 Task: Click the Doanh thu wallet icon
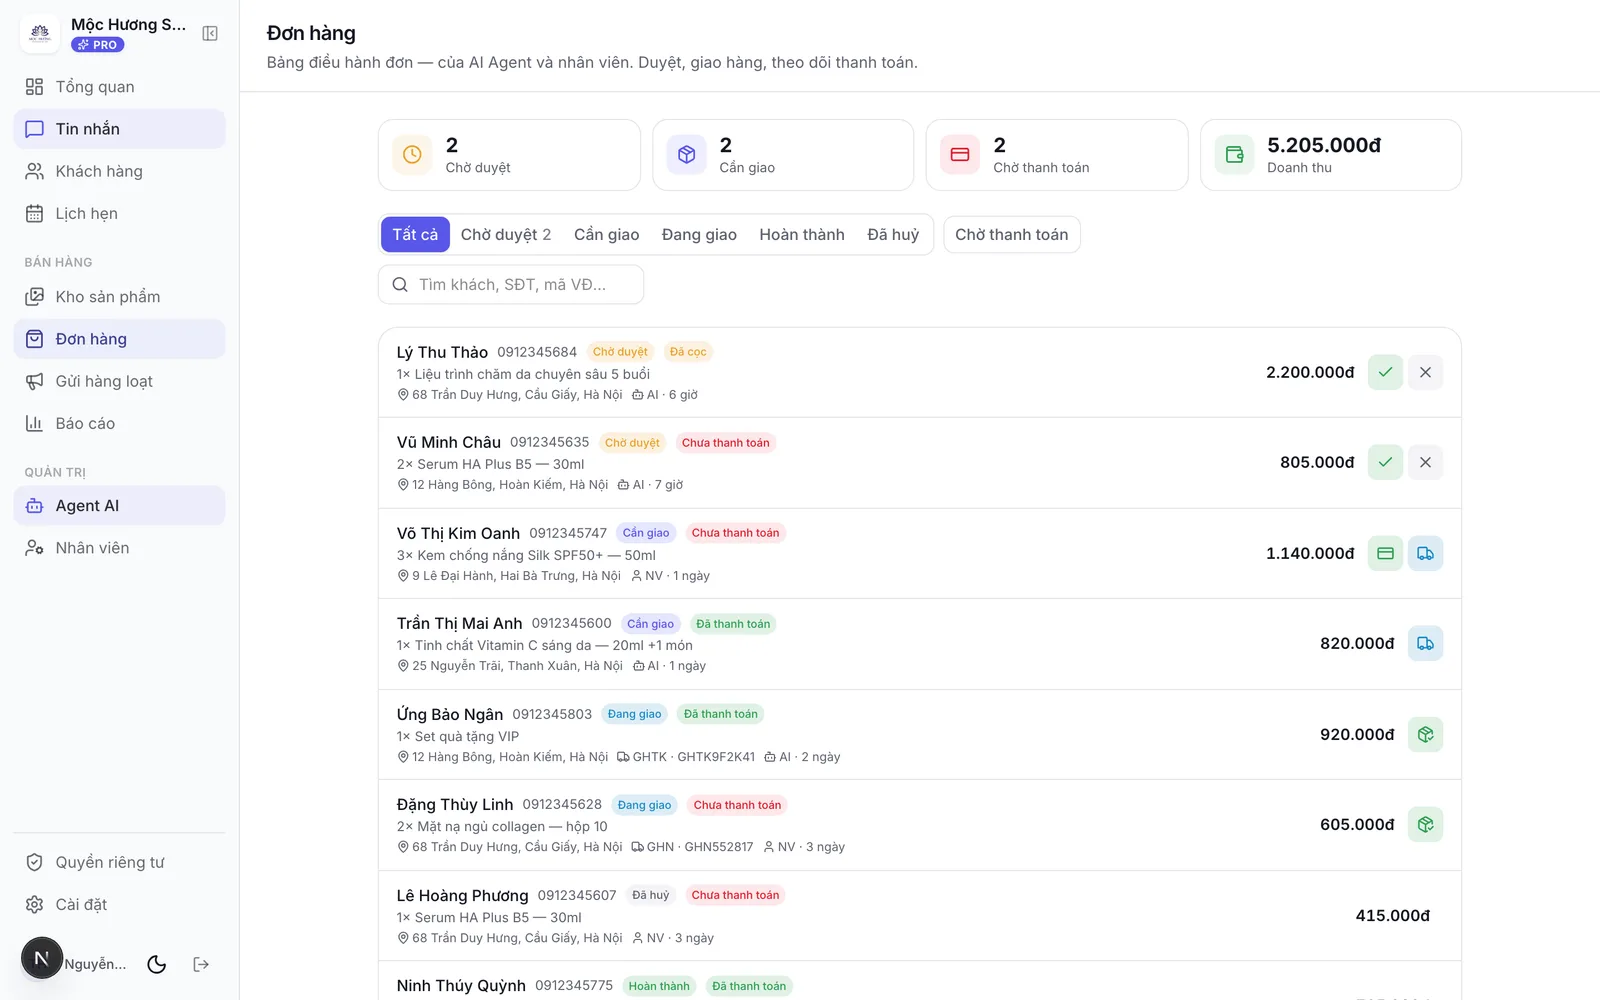click(x=1234, y=155)
